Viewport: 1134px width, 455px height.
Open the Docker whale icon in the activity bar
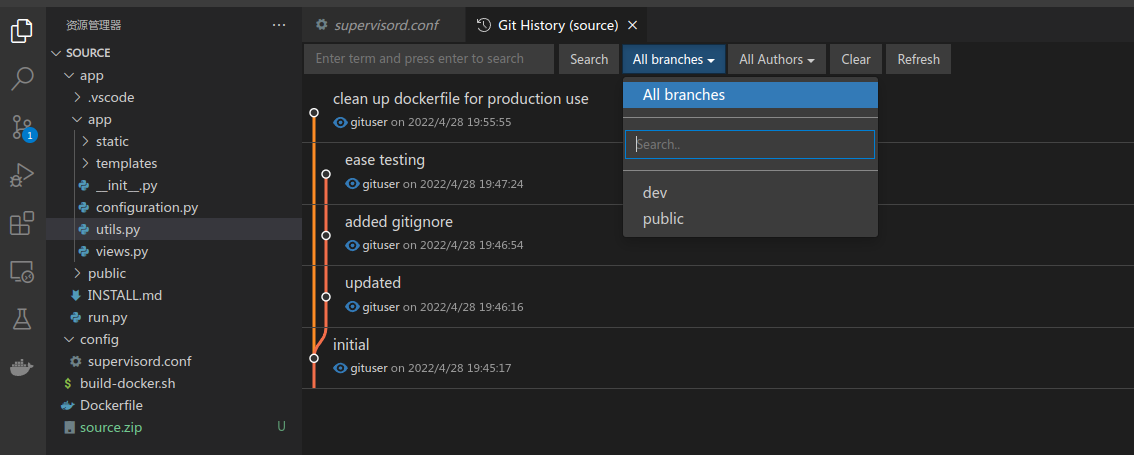coord(22,367)
